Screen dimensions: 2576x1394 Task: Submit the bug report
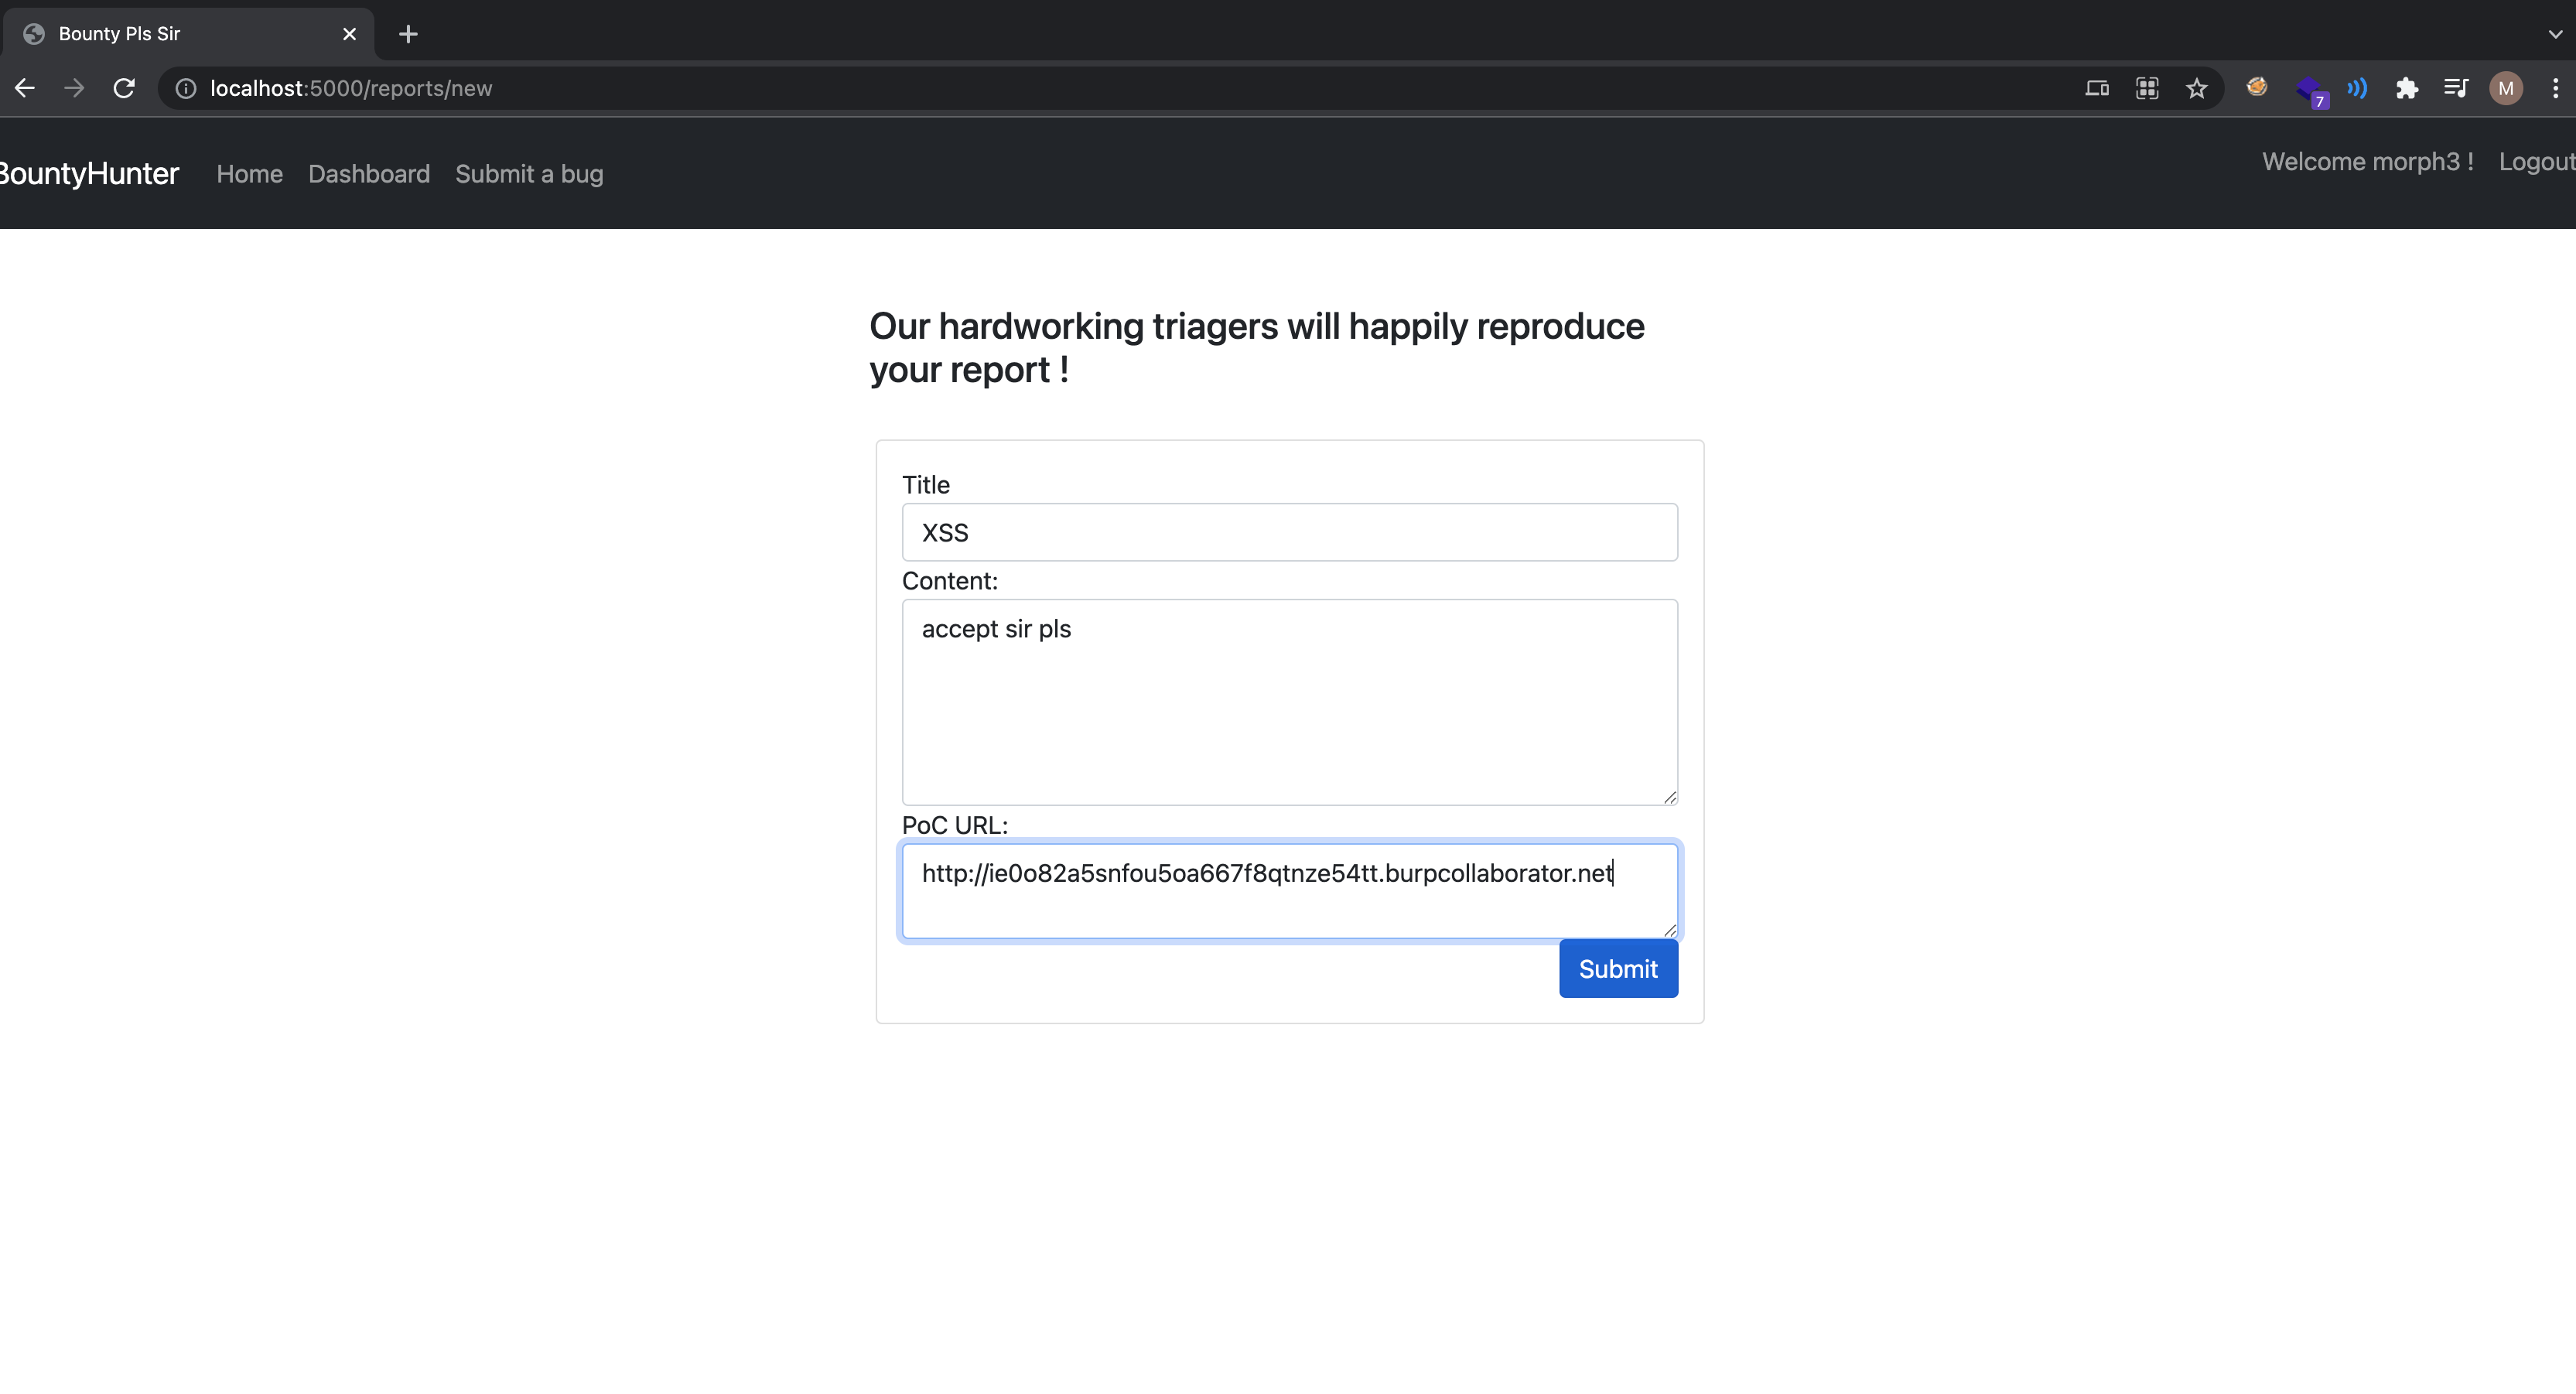pyautogui.click(x=1618, y=968)
